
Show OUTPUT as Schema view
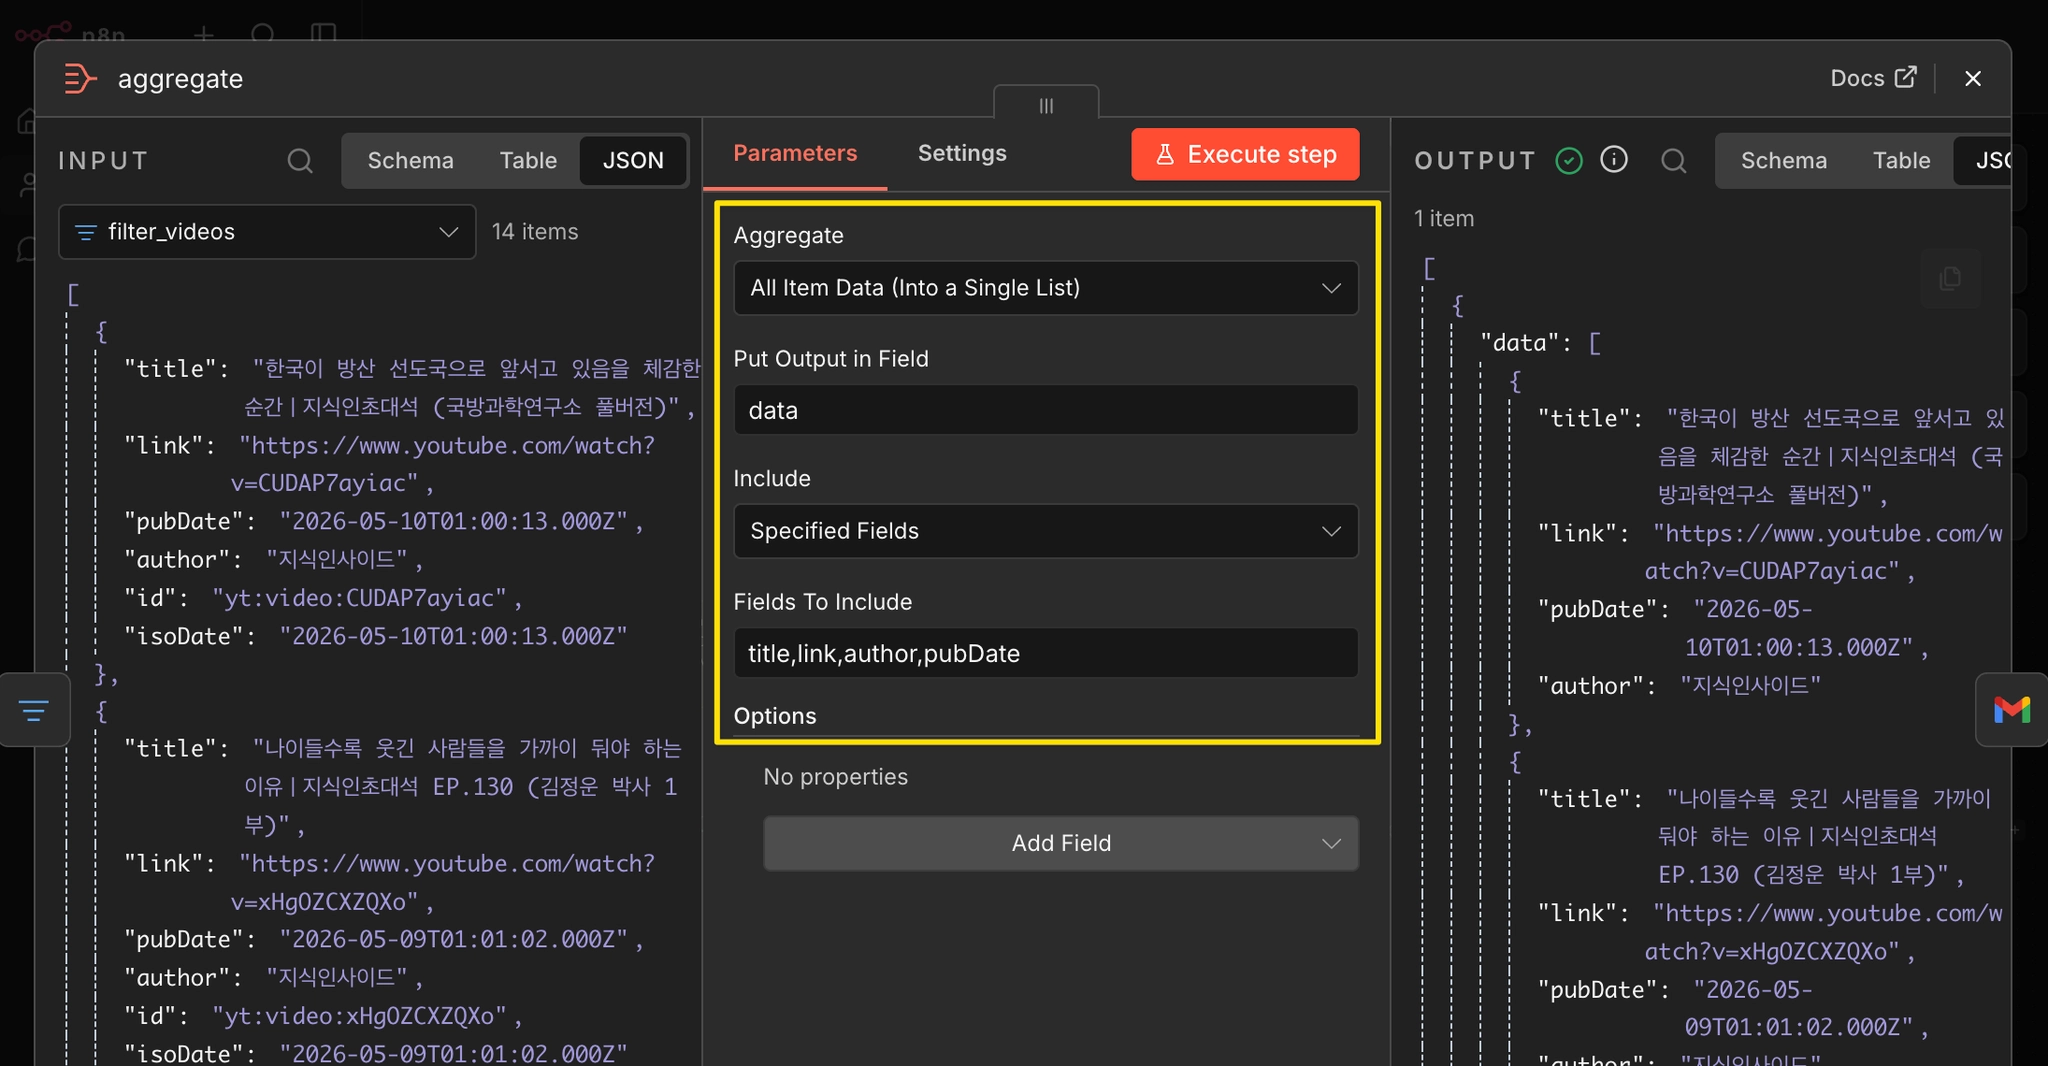click(1783, 160)
